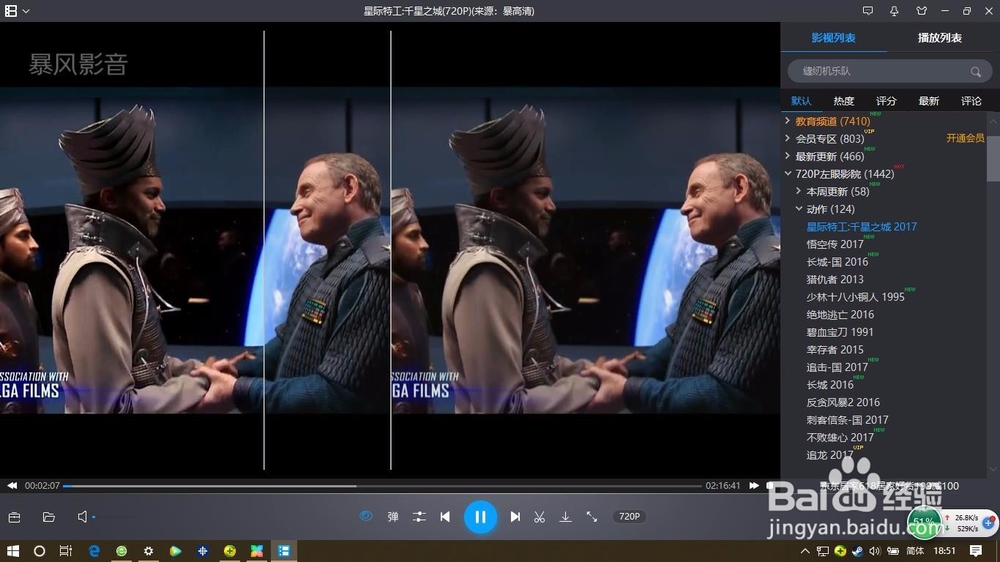The image size is (1000, 562).
Task: Select 星际特工:千星之城 2017 in list
Action: click(x=862, y=226)
